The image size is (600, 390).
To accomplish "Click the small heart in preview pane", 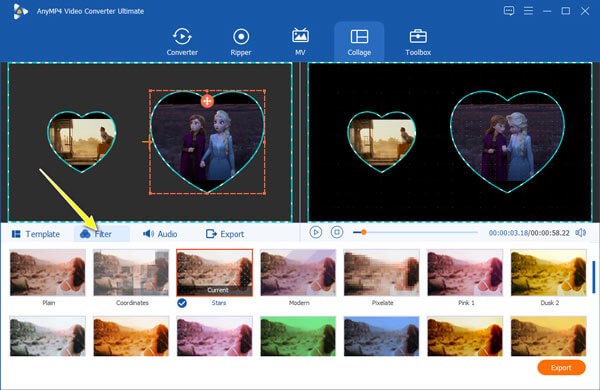I will 382,142.
